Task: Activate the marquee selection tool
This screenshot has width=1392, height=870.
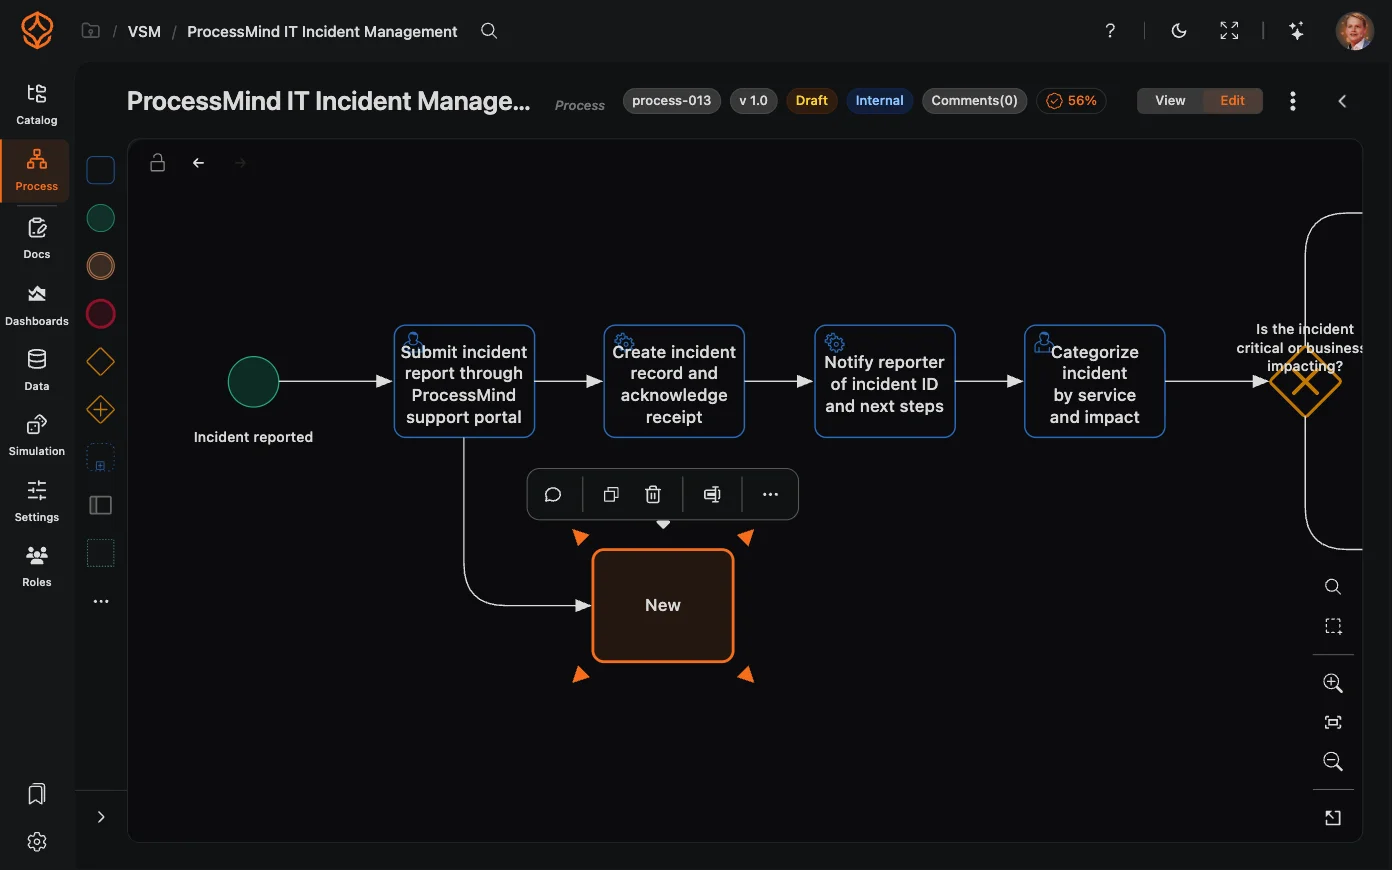Action: [x=1333, y=626]
